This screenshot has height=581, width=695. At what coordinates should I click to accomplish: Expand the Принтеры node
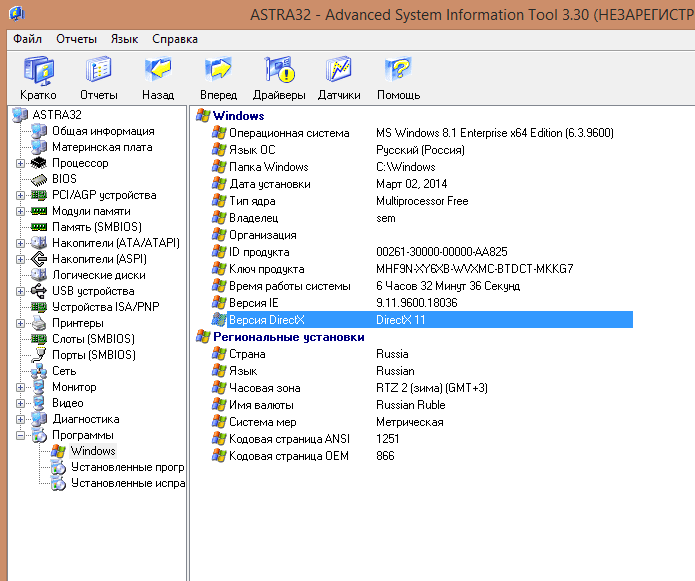click(x=20, y=323)
